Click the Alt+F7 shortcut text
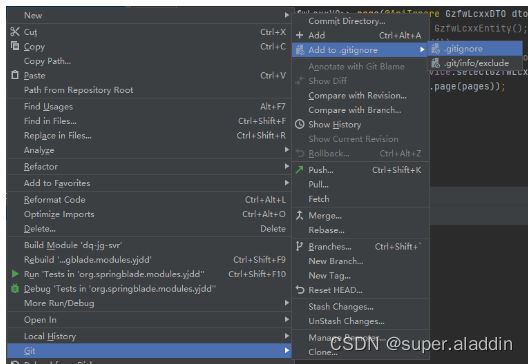The width and height of the screenshot is (528, 364). point(273,106)
